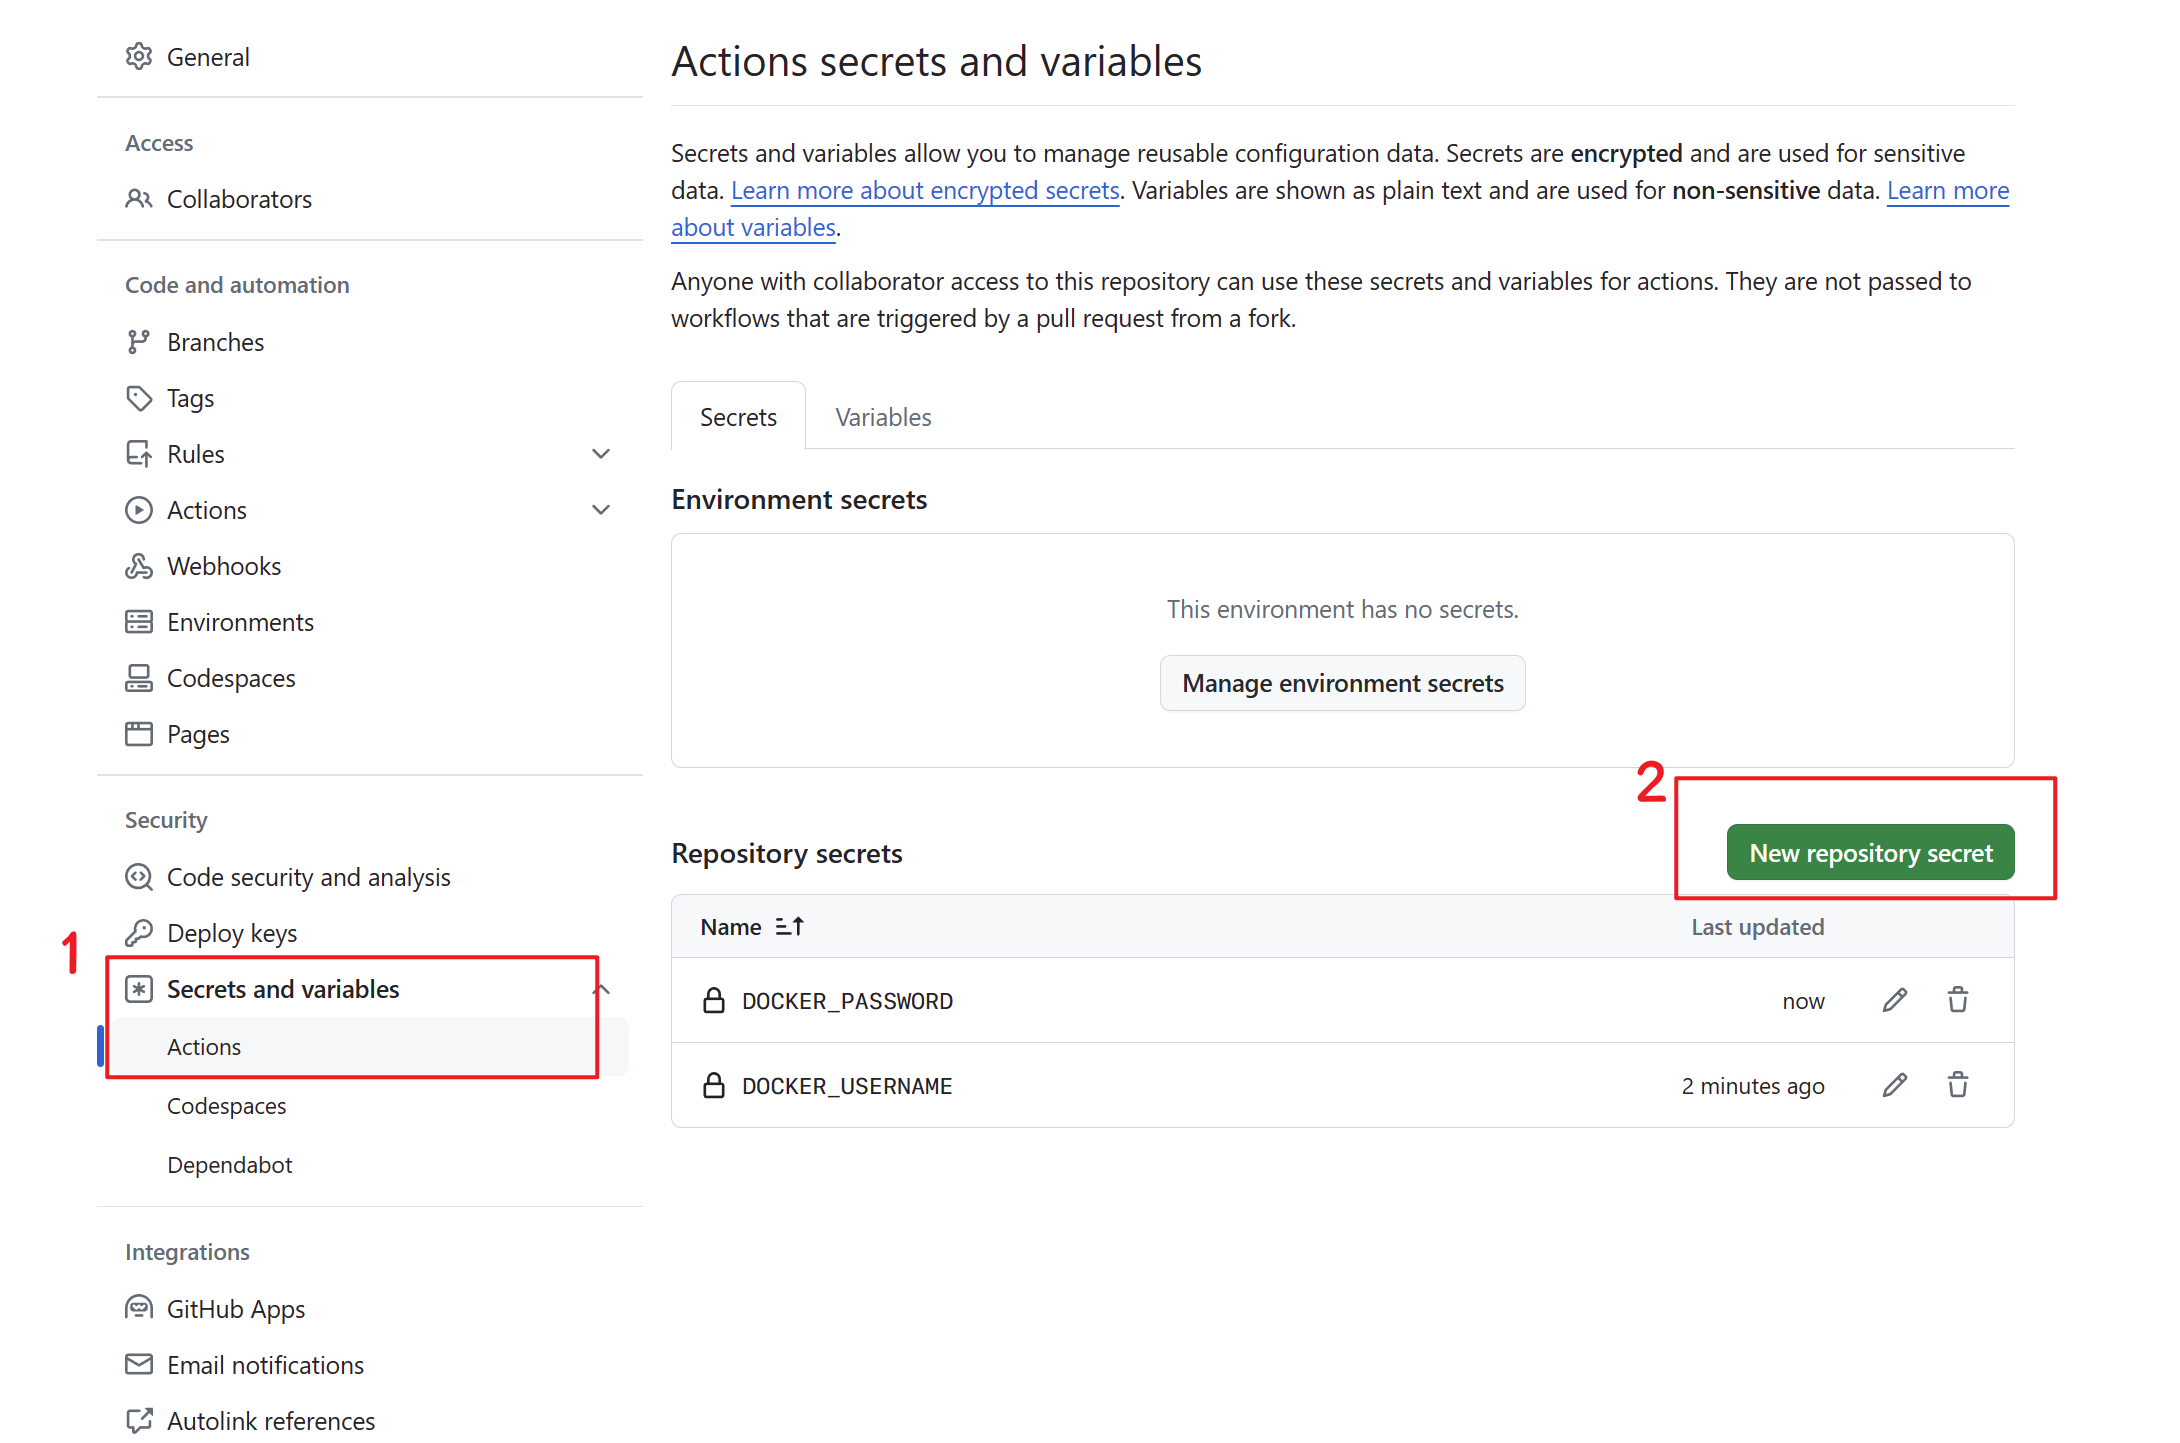Collapse the Secrets and variables section
The image size is (2180, 1443).
[x=602, y=989]
